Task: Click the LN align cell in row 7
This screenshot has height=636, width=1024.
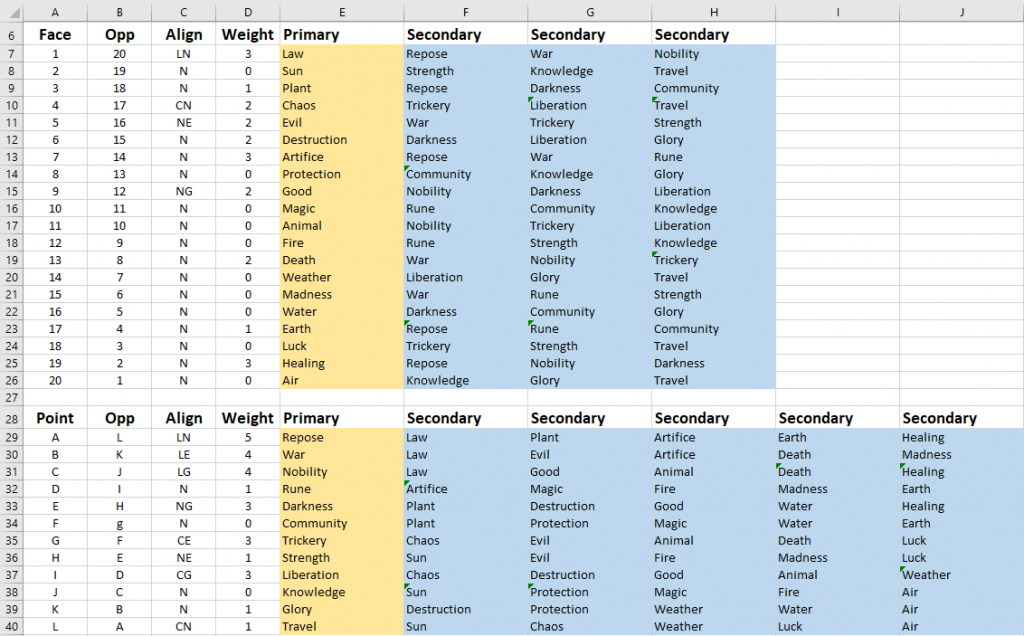Action: 184,54
